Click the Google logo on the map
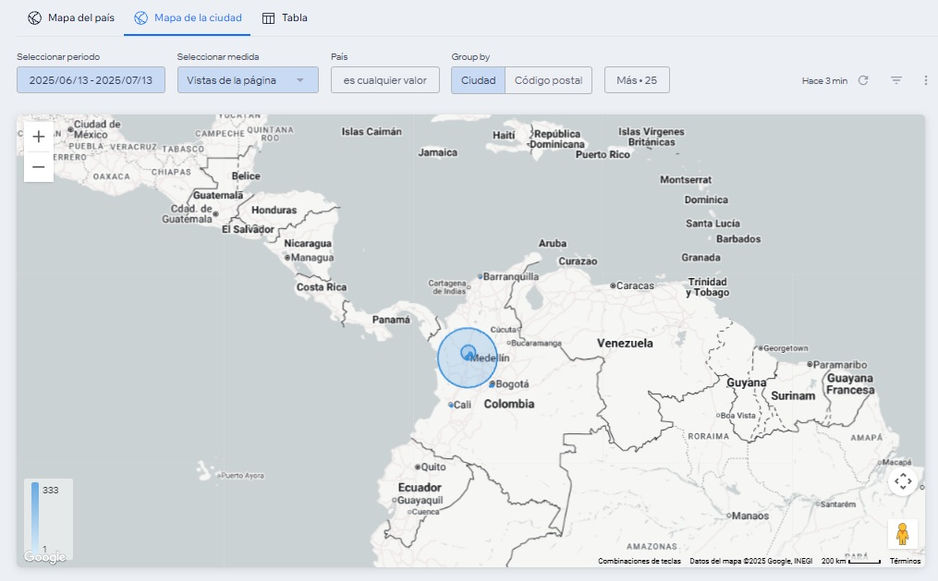The height and width of the screenshot is (581, 938). tap(45, 557)
